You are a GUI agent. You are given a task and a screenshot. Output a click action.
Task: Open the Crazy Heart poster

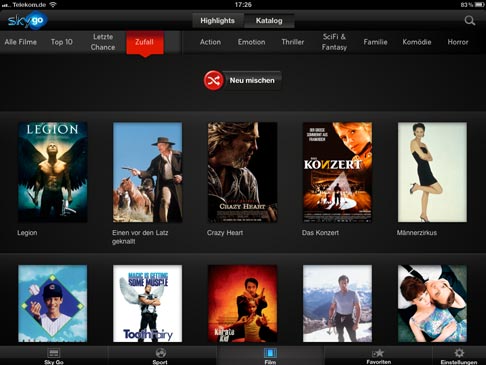[242, 172]
